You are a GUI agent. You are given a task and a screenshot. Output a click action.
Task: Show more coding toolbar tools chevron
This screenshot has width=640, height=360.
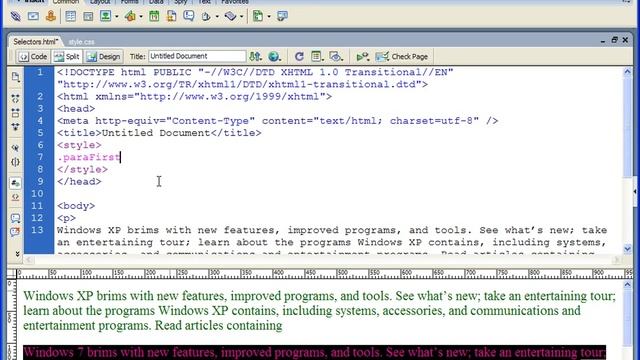coord(17,254)
